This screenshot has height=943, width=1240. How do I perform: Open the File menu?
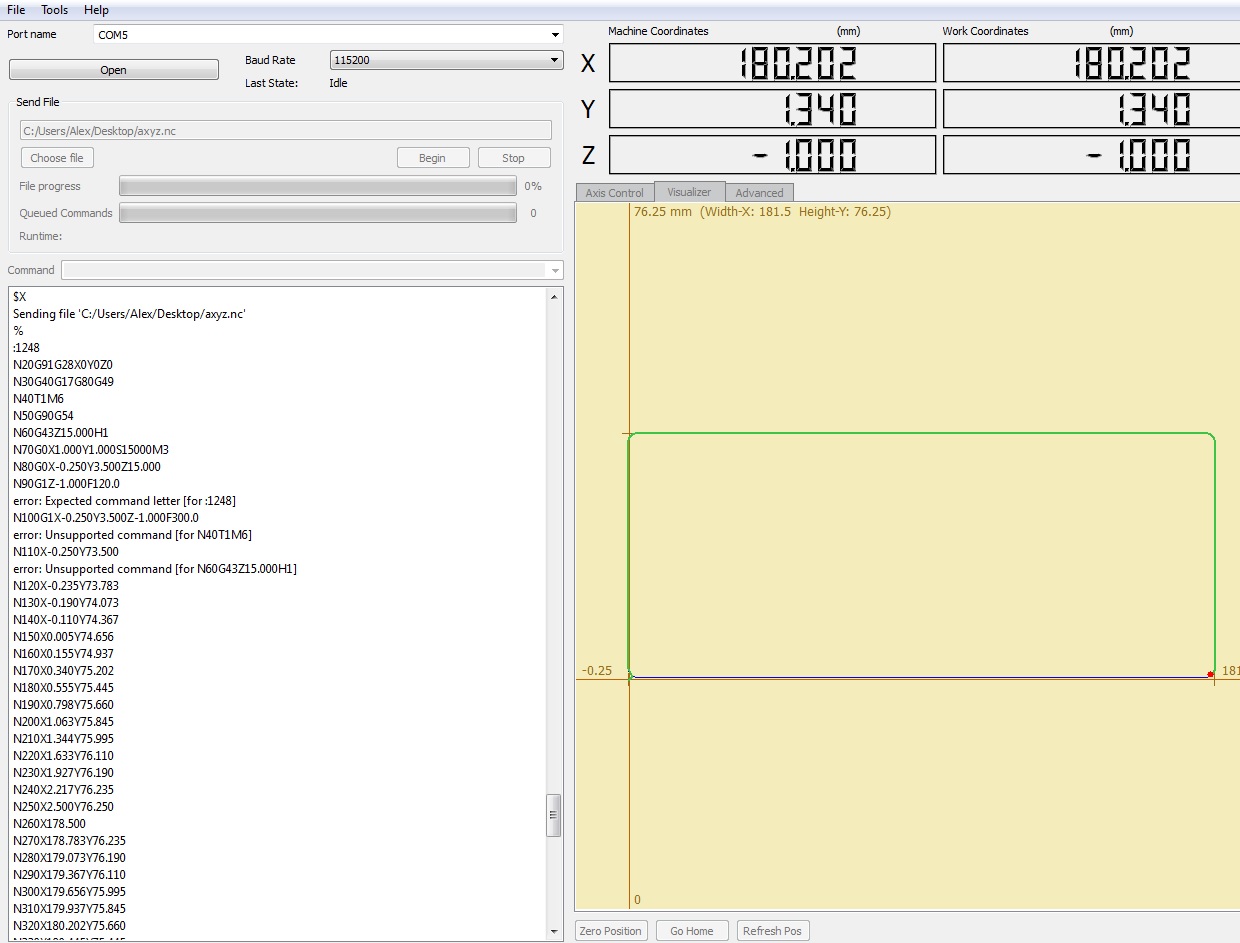[16, 10]
